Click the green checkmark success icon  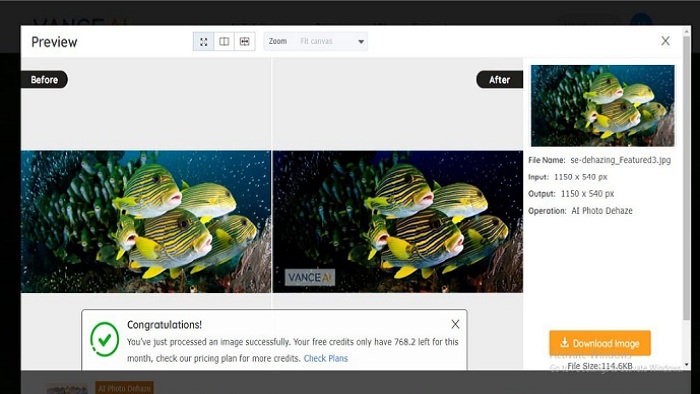104,339
